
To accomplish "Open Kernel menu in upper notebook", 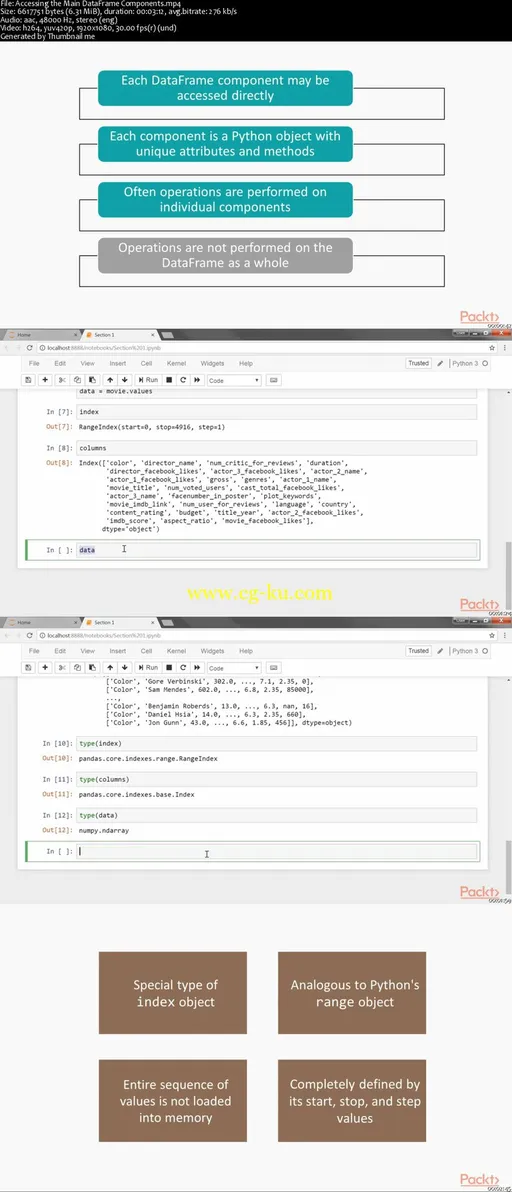I will (x=176, y=363).
